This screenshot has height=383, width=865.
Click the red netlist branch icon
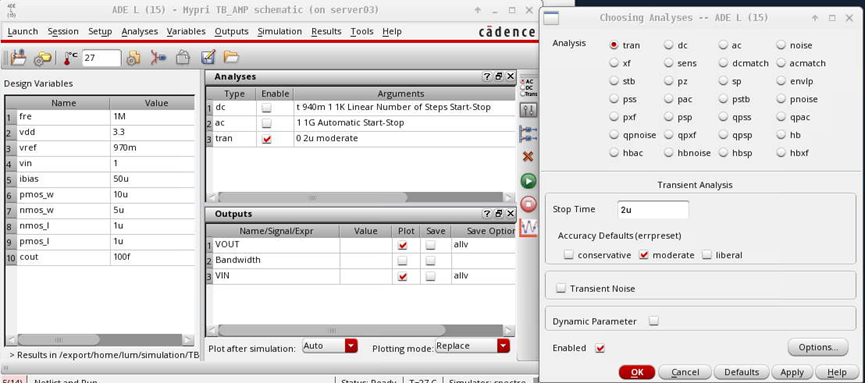click(158, 57)
